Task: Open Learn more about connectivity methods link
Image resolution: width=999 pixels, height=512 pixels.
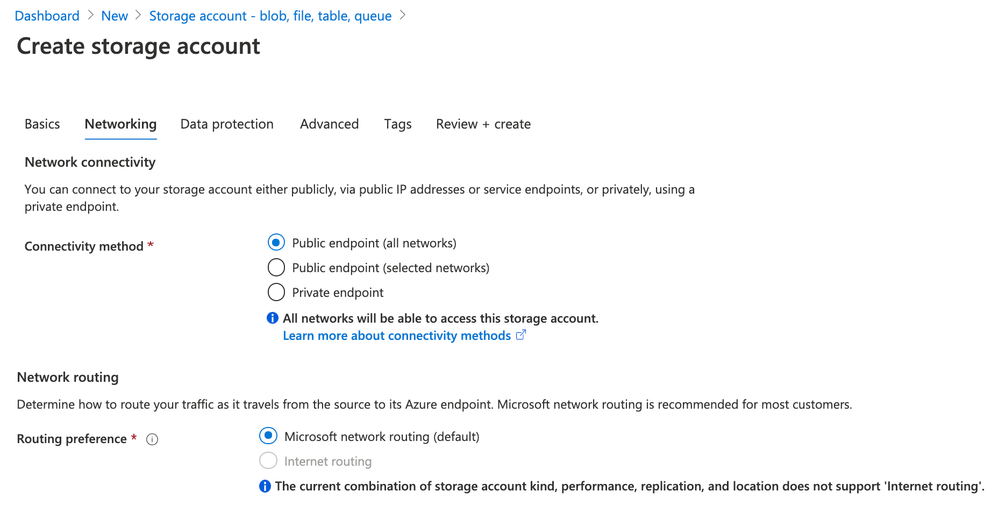Action: pyautogui.click(x=397, y=336)
